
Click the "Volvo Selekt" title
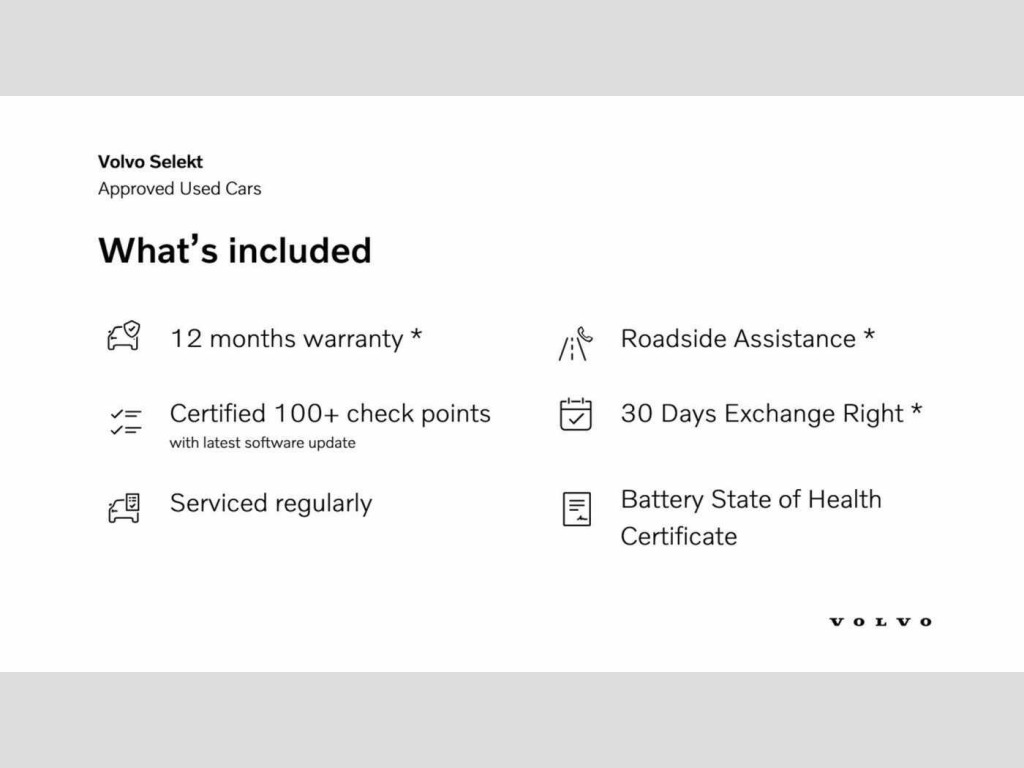(x=150, y=161)
